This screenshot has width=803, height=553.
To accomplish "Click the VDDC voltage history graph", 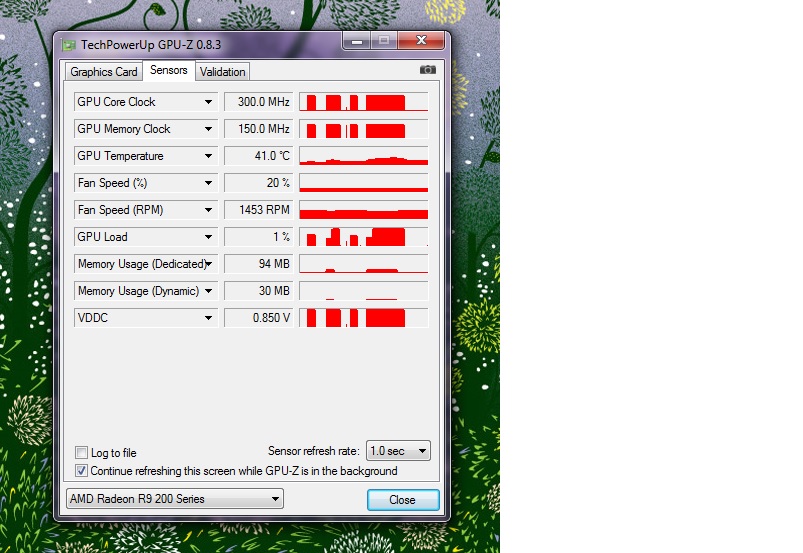I will tap(364, 317).
